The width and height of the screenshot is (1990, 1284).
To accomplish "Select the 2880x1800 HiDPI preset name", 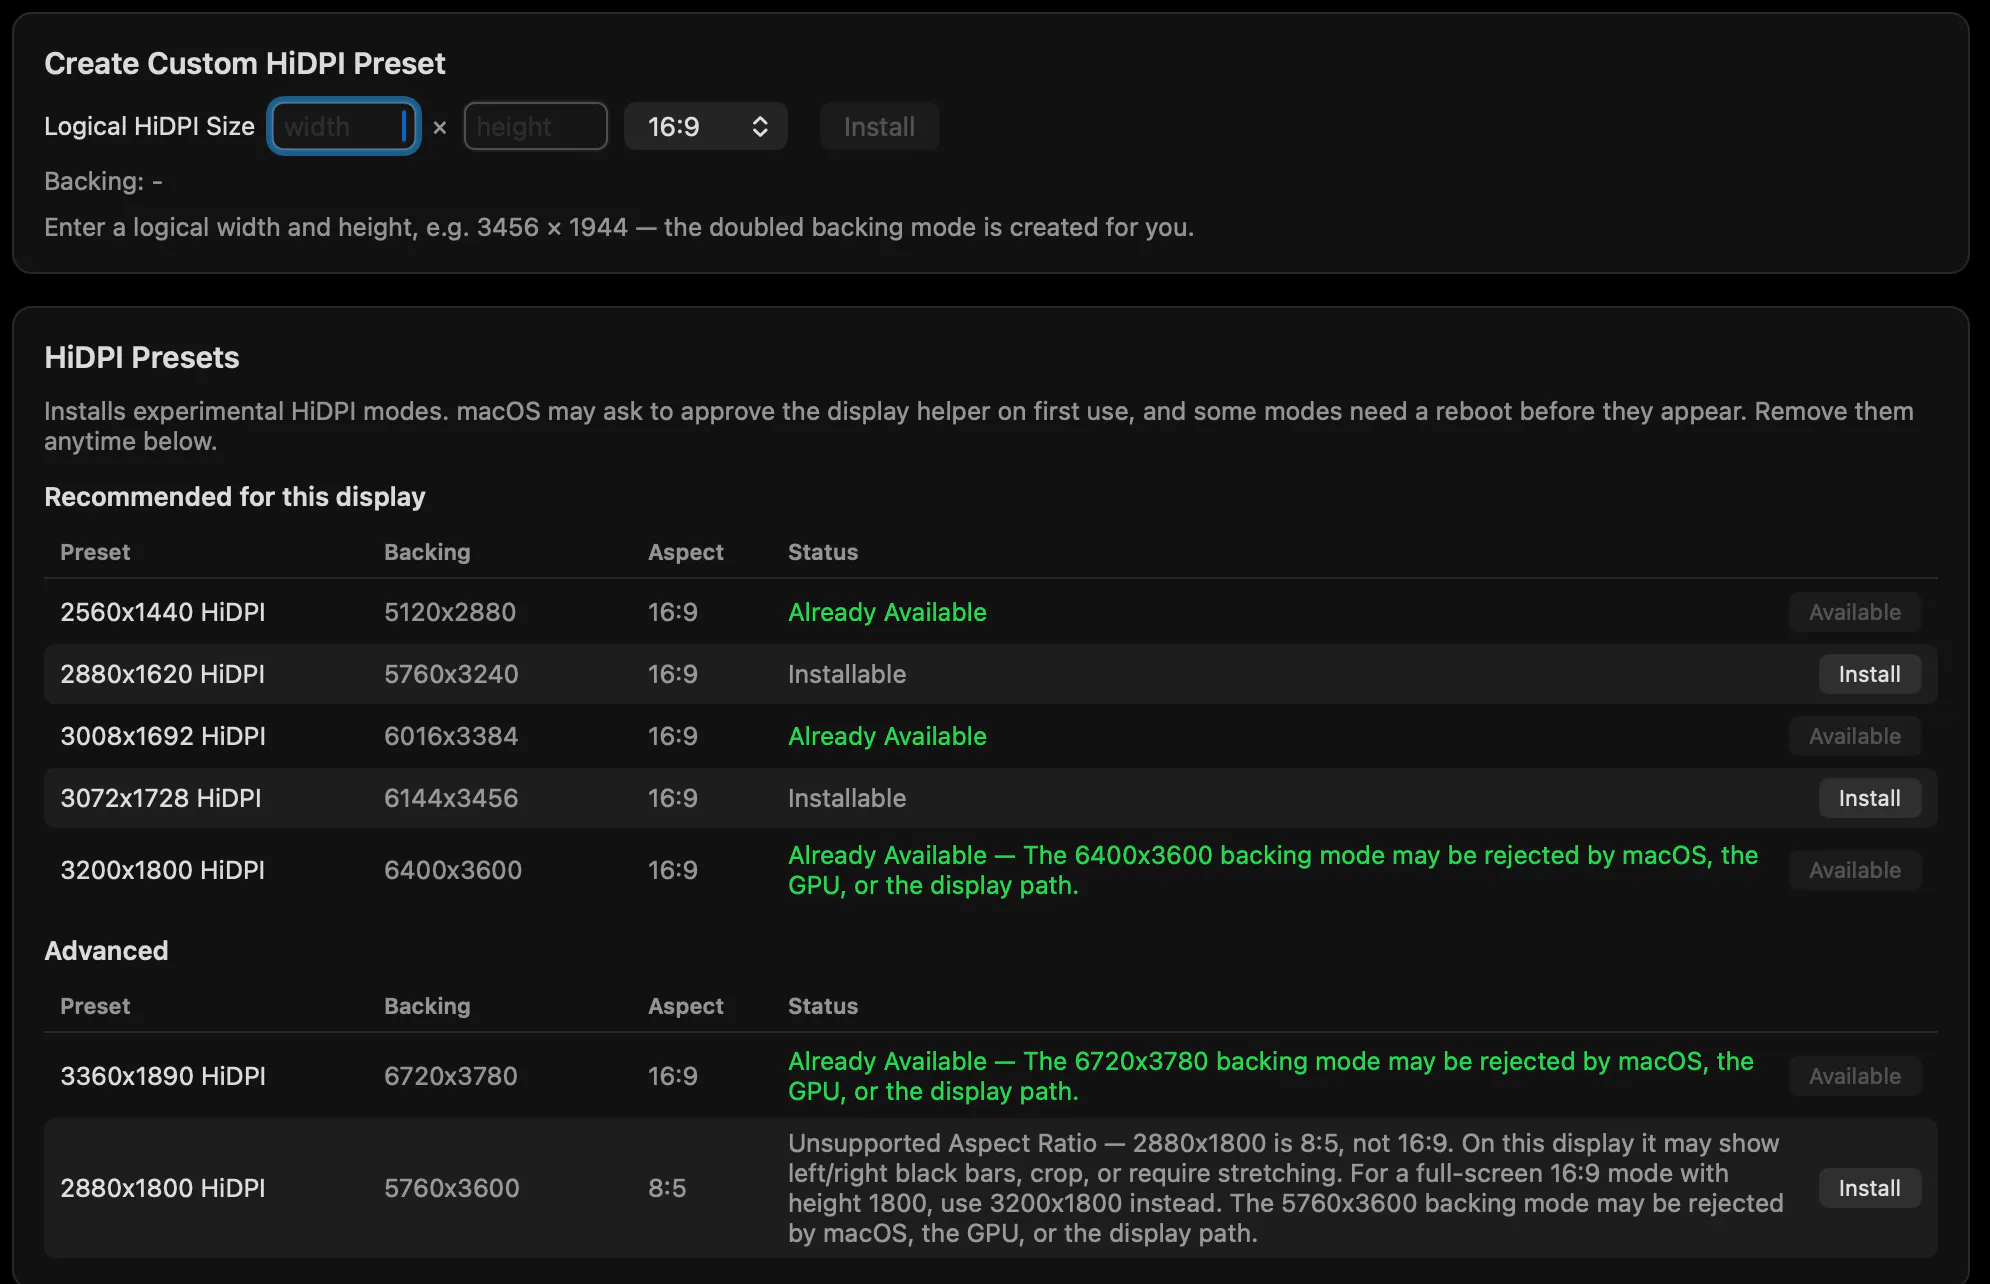I will pyautogui.click(x=163, y=1188).
